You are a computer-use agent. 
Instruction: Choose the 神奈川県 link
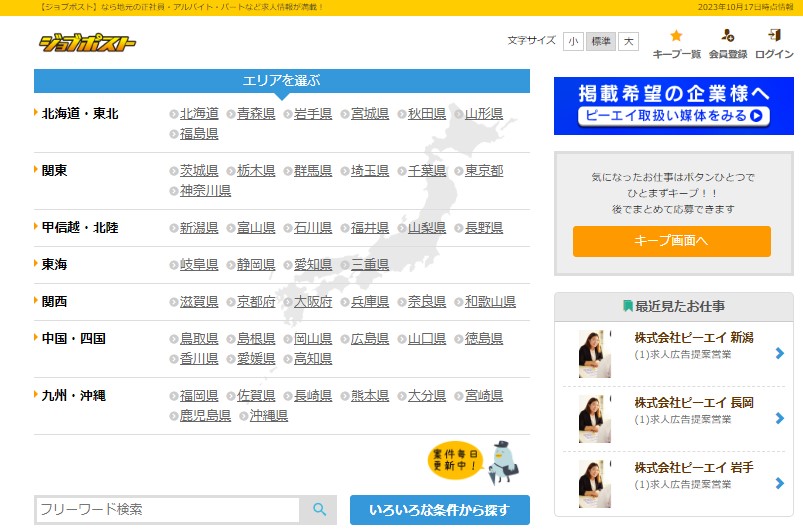point(205,190)
